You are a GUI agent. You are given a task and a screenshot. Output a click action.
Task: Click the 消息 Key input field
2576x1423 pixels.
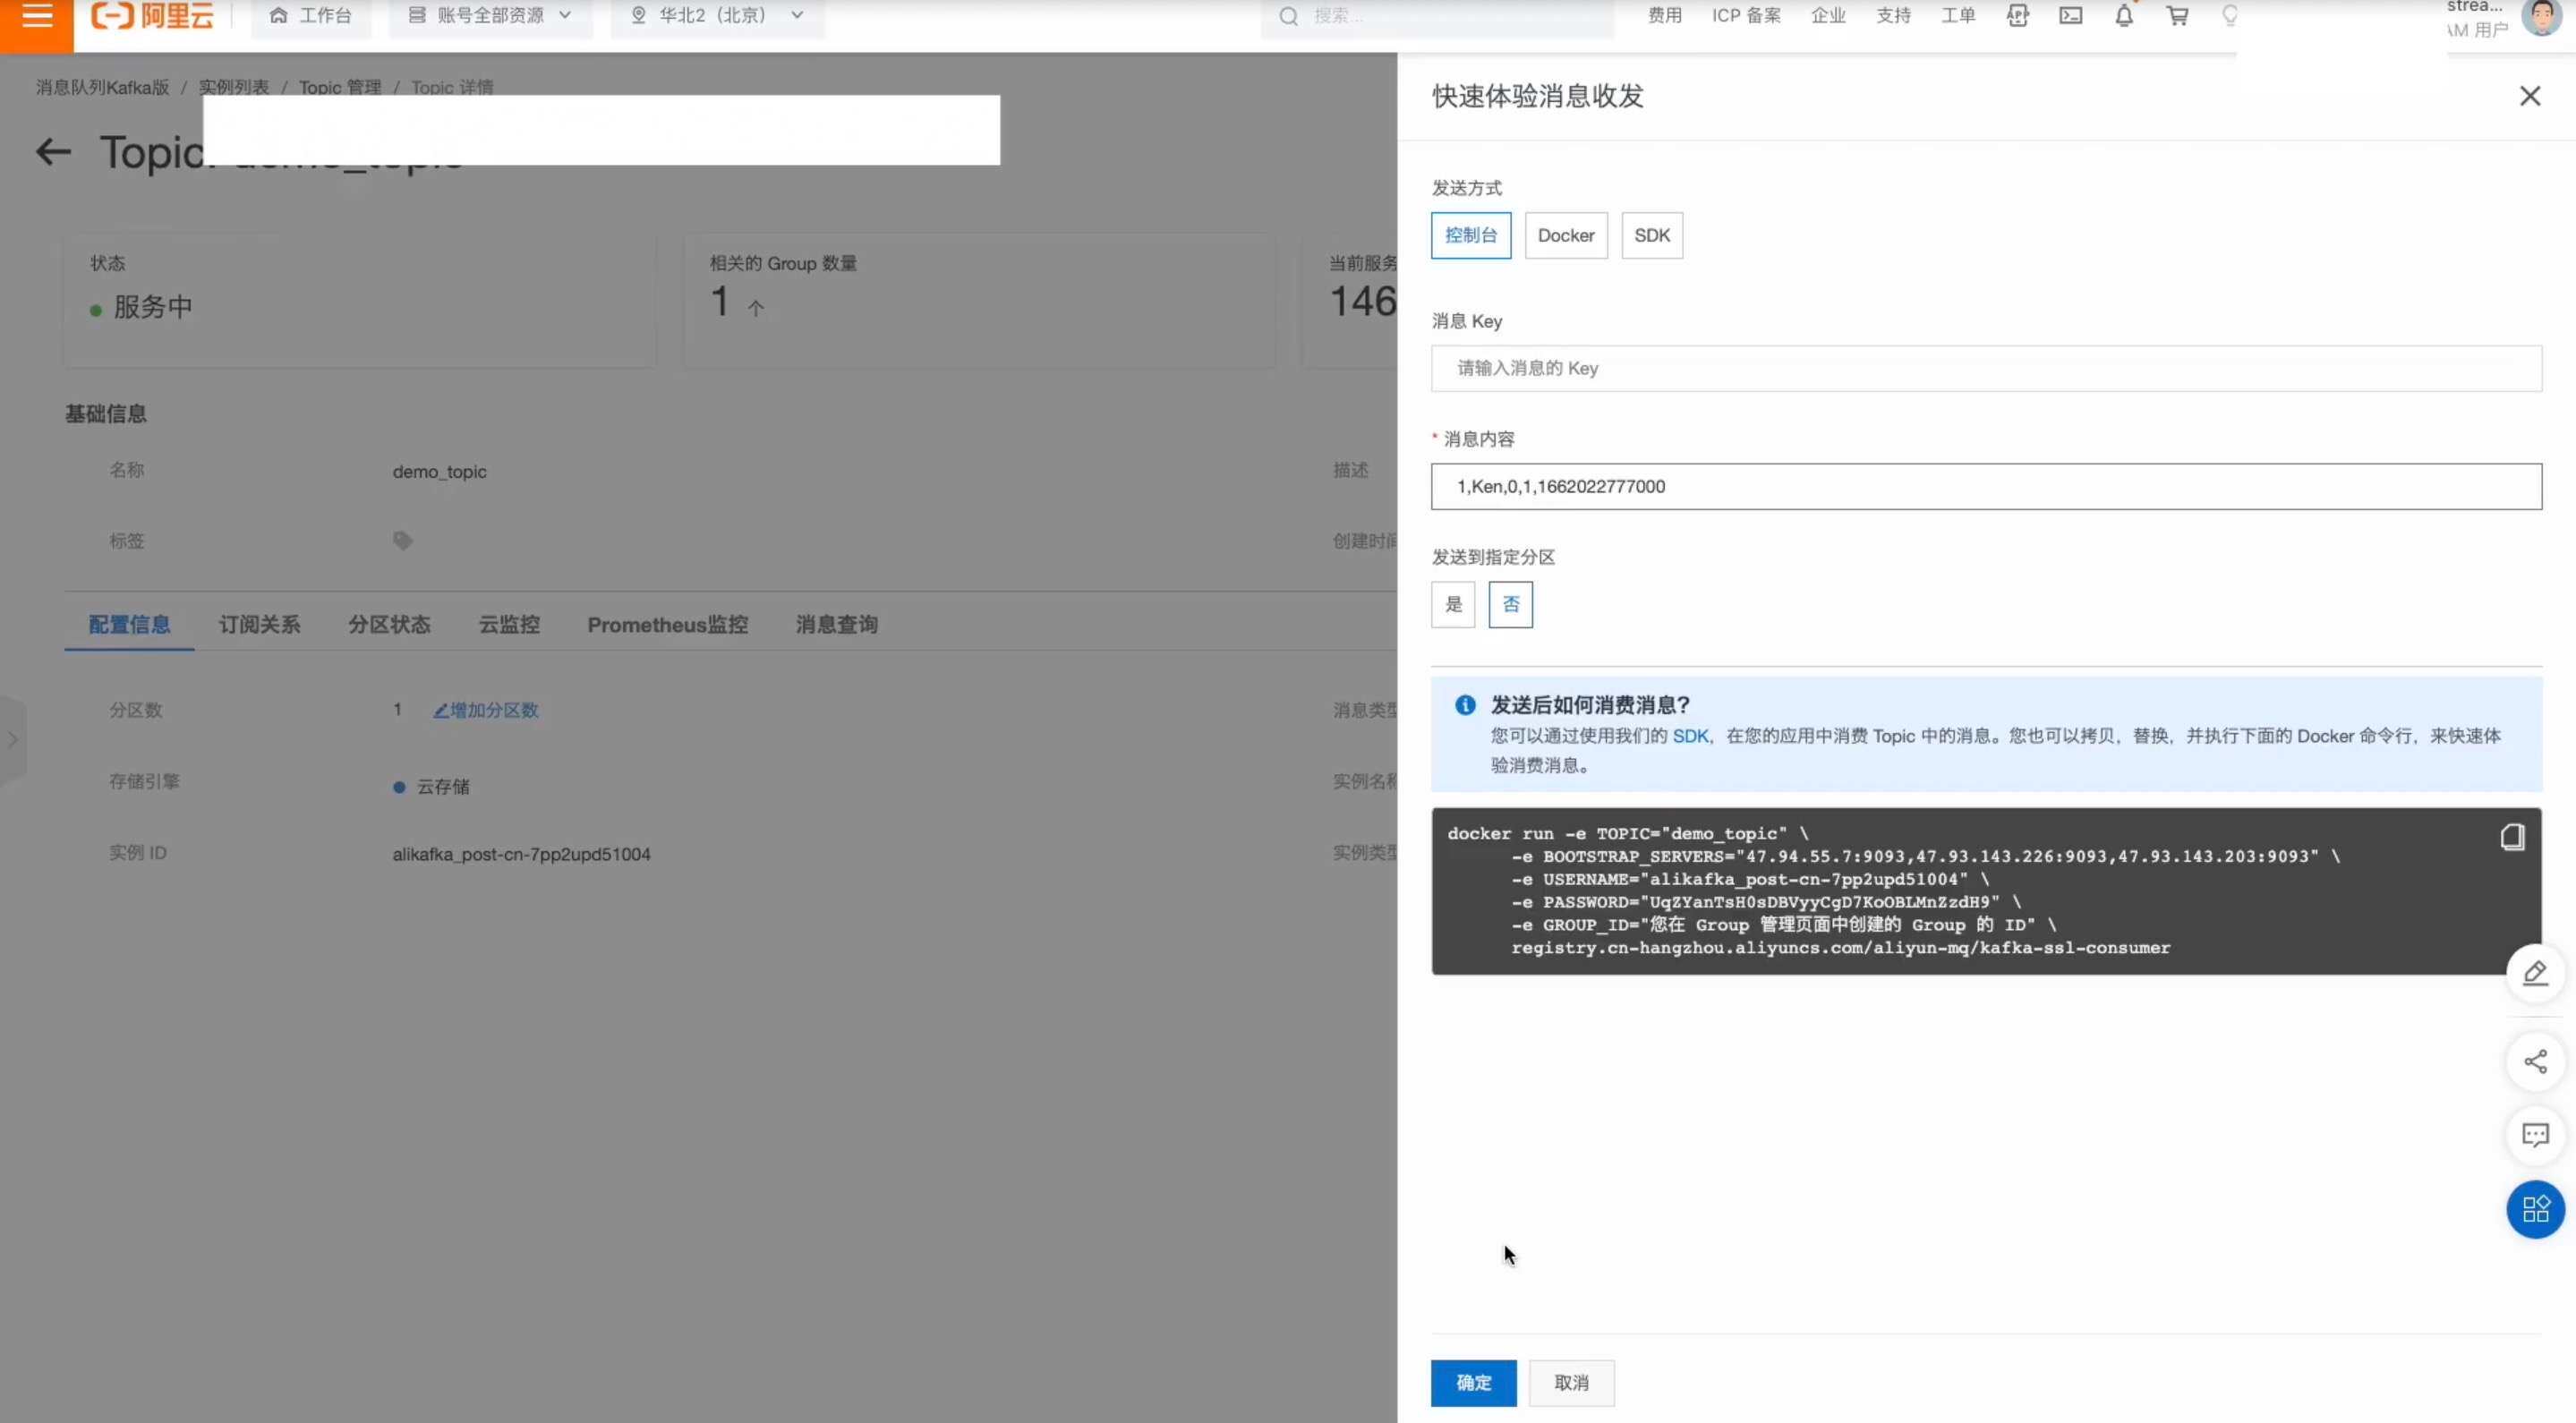1985,368
